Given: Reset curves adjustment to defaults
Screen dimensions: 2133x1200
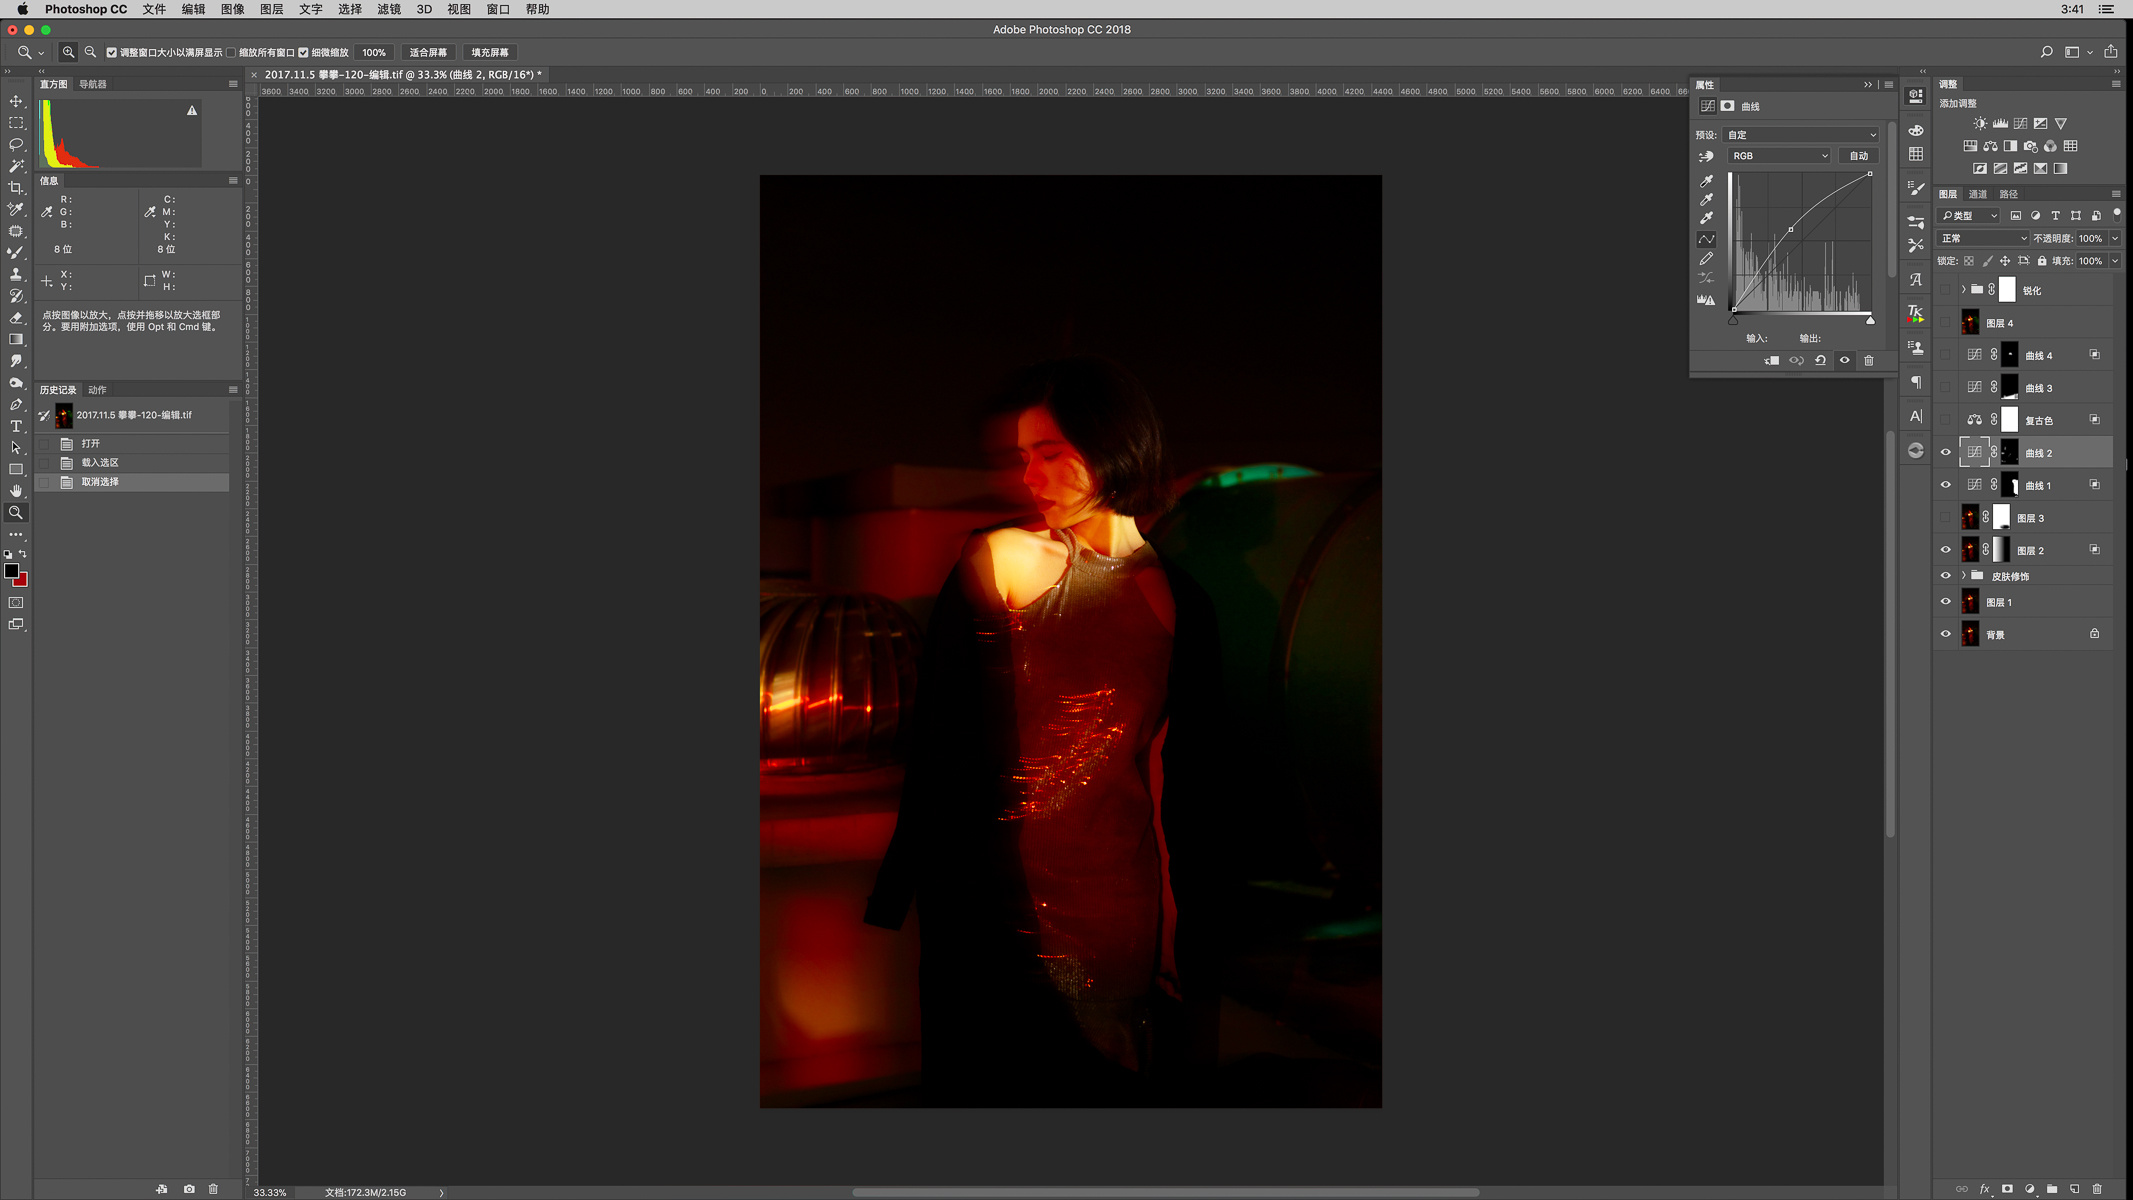Looking at the screenshot, I should pos(1820,361).
